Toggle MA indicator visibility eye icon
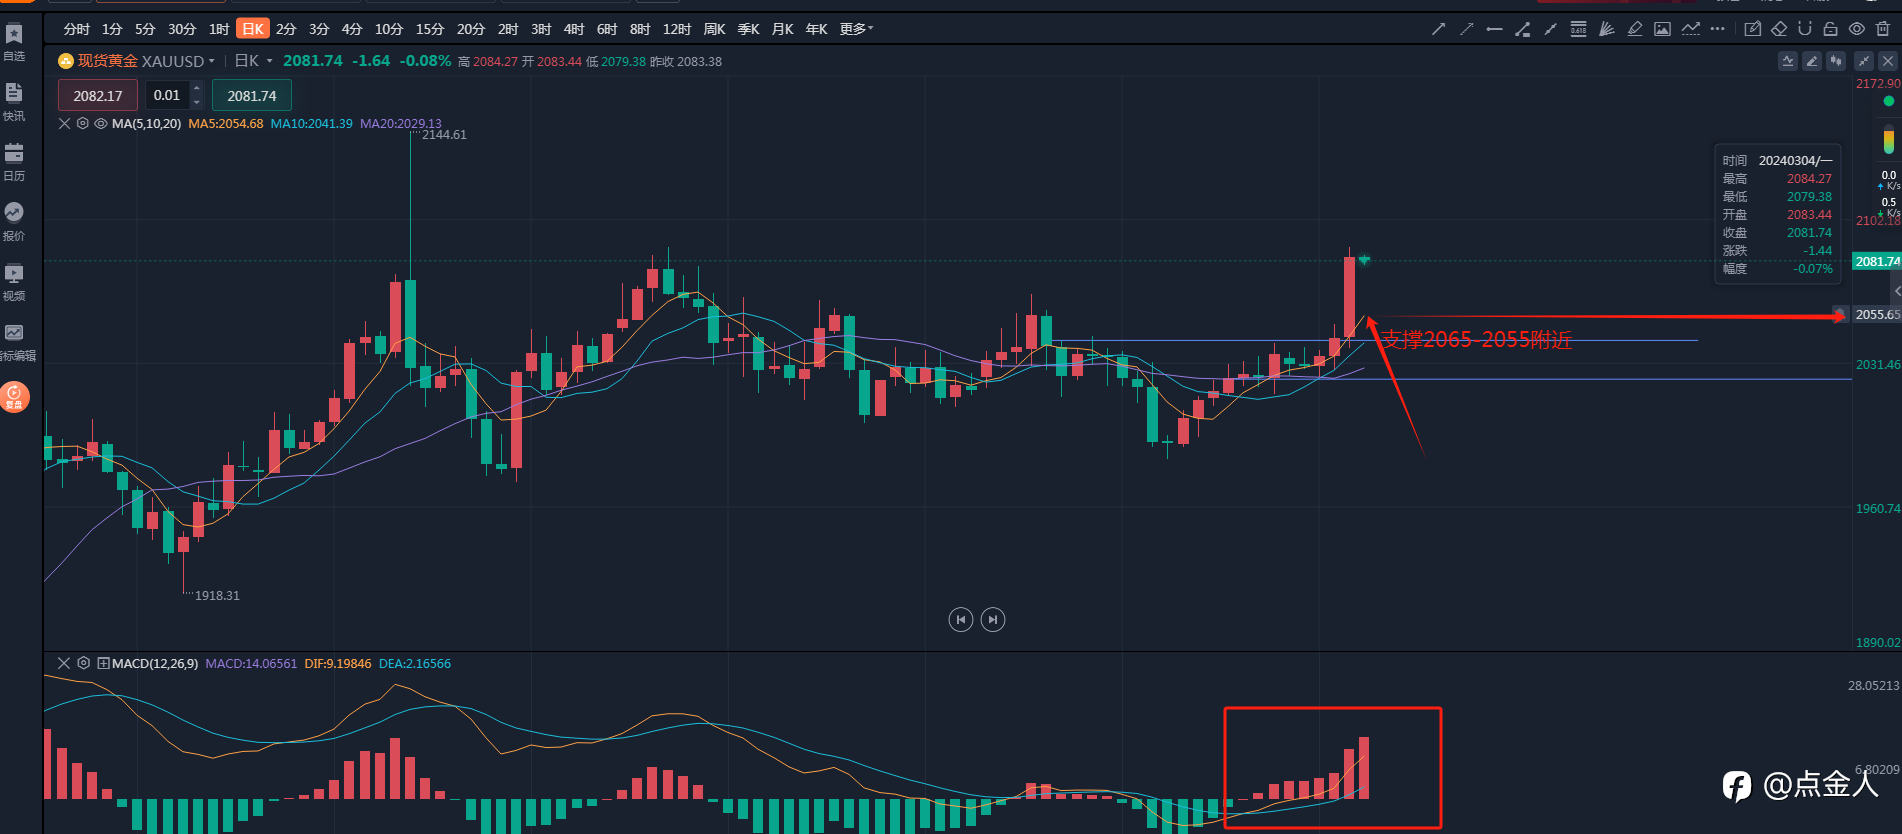The image size is (1902, 834). [x=101, y=124]
